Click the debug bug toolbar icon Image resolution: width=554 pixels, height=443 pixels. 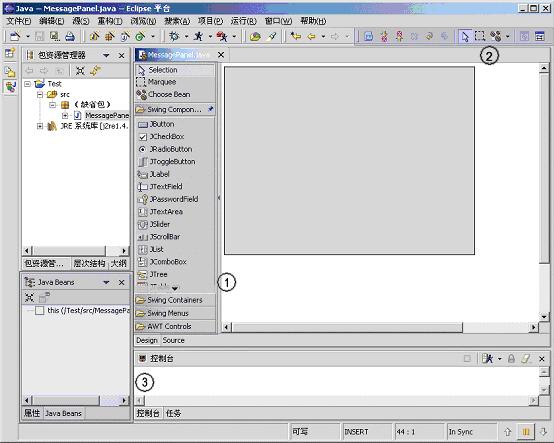174,36
